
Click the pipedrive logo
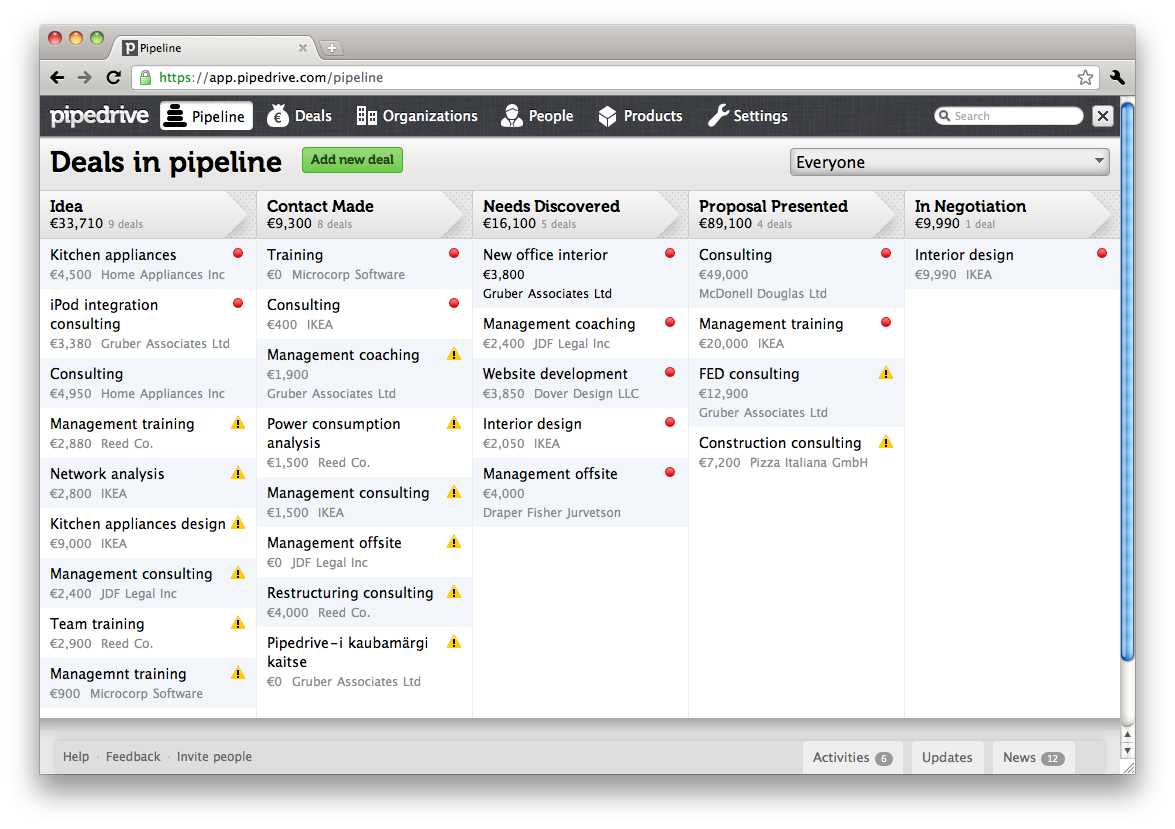pos(99,115)
